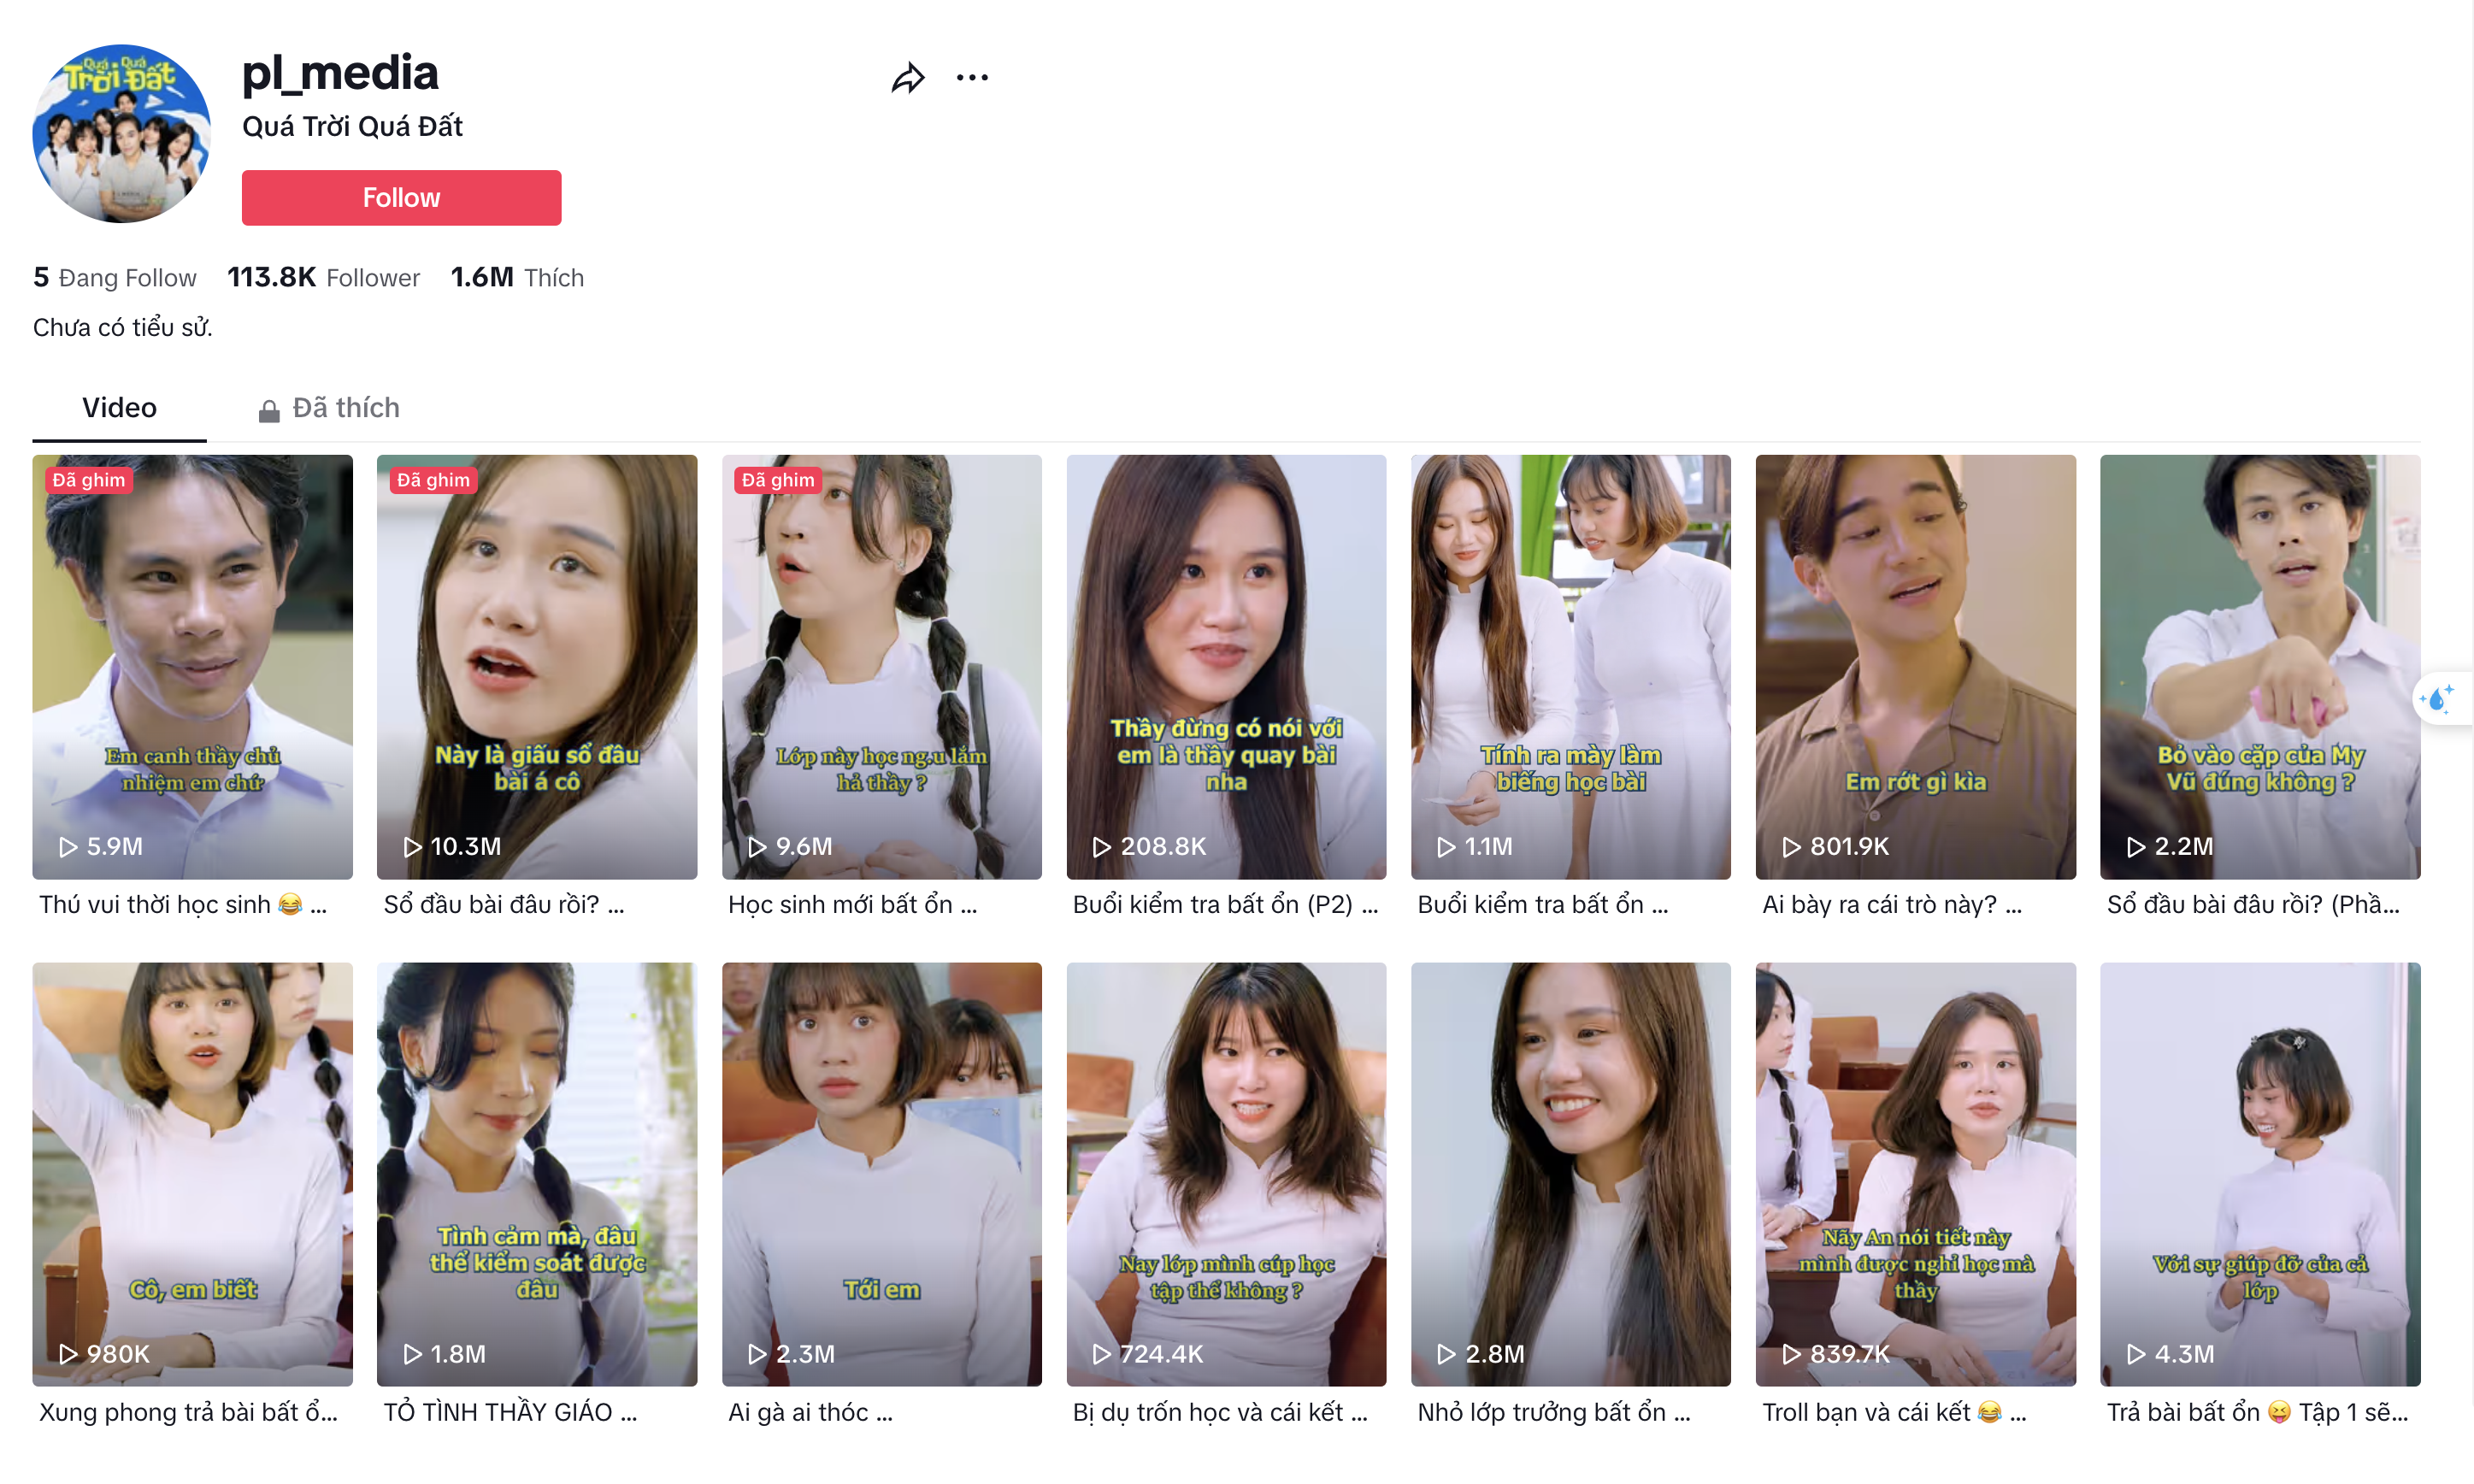This screenshot has height=1484, width=2474.
Task: Click the floating water-drop sparkle icon
Action: pos(2437,698)
